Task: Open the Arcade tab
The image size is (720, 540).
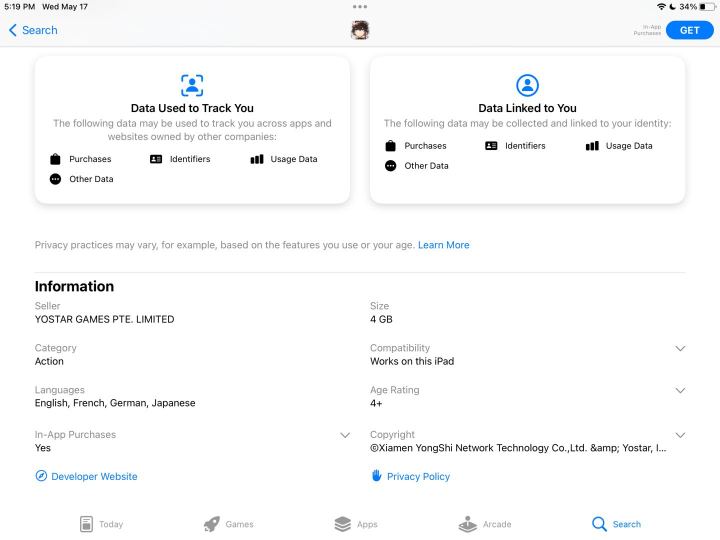Action: [x=485, y=524]
